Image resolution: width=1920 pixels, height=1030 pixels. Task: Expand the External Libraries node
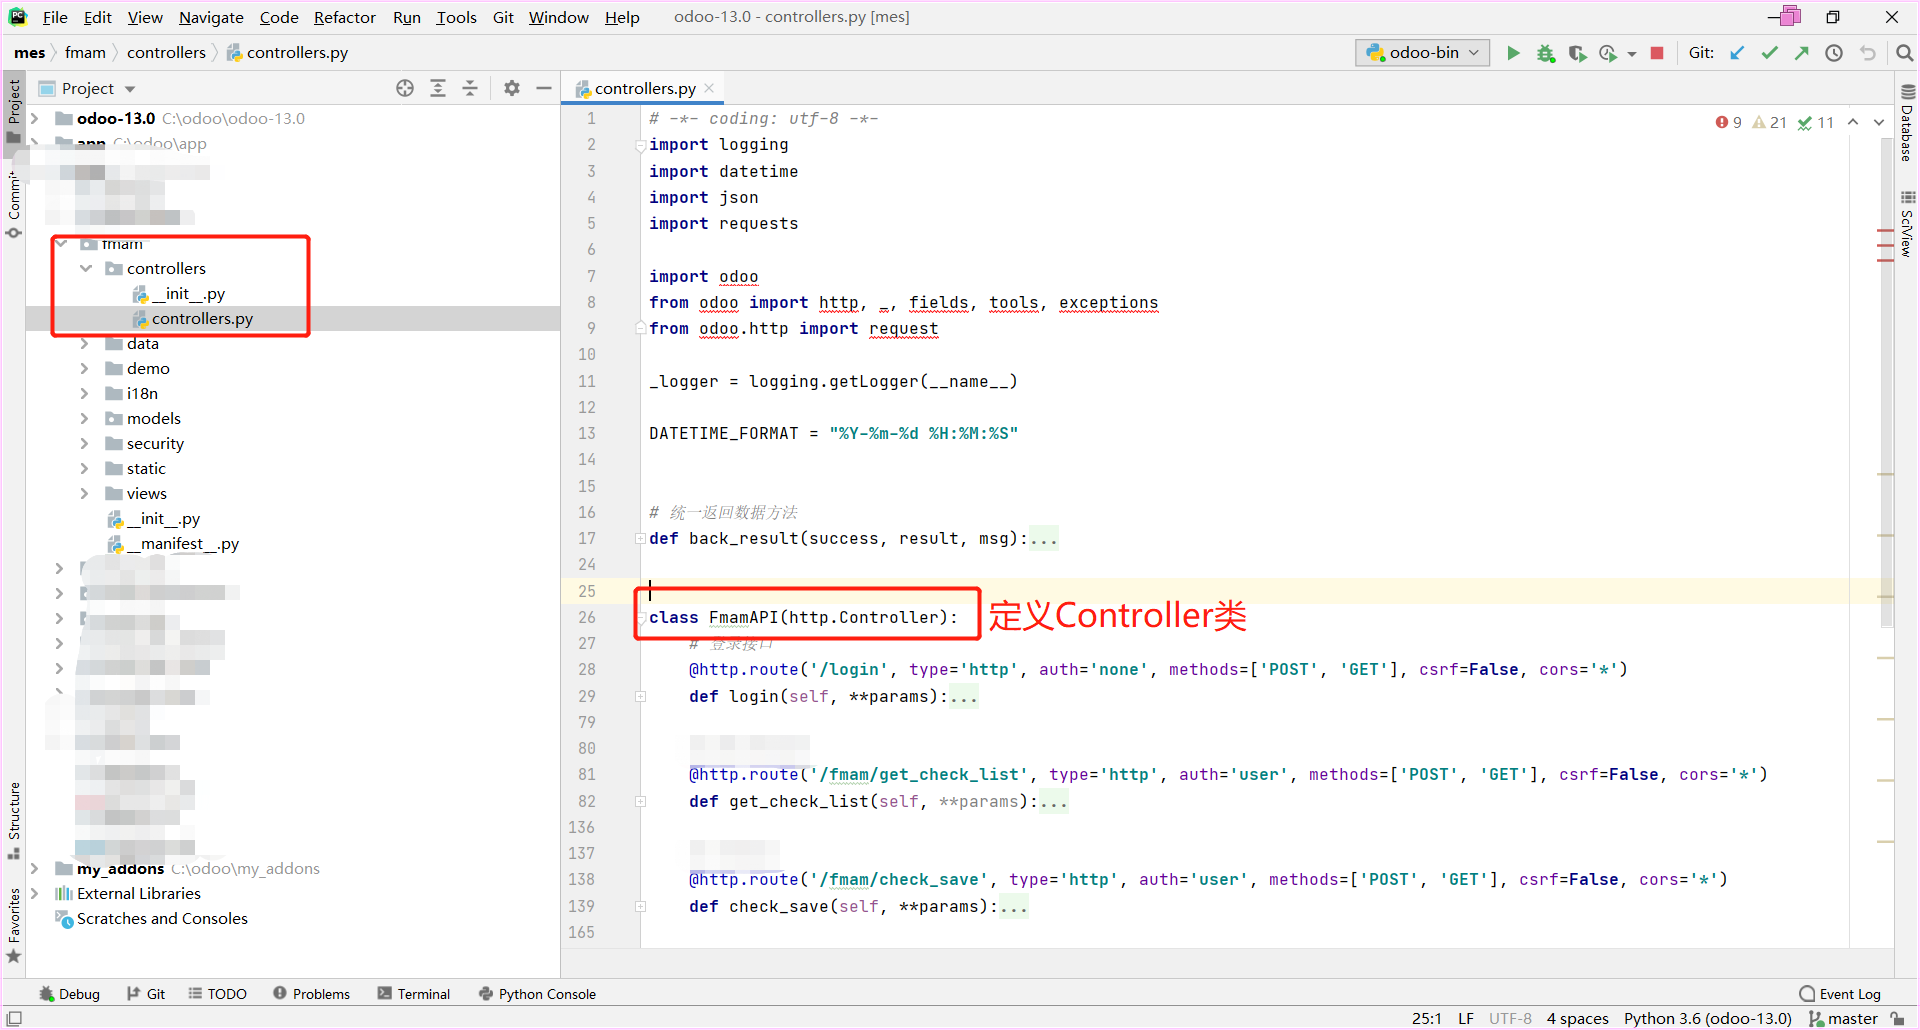35,893
